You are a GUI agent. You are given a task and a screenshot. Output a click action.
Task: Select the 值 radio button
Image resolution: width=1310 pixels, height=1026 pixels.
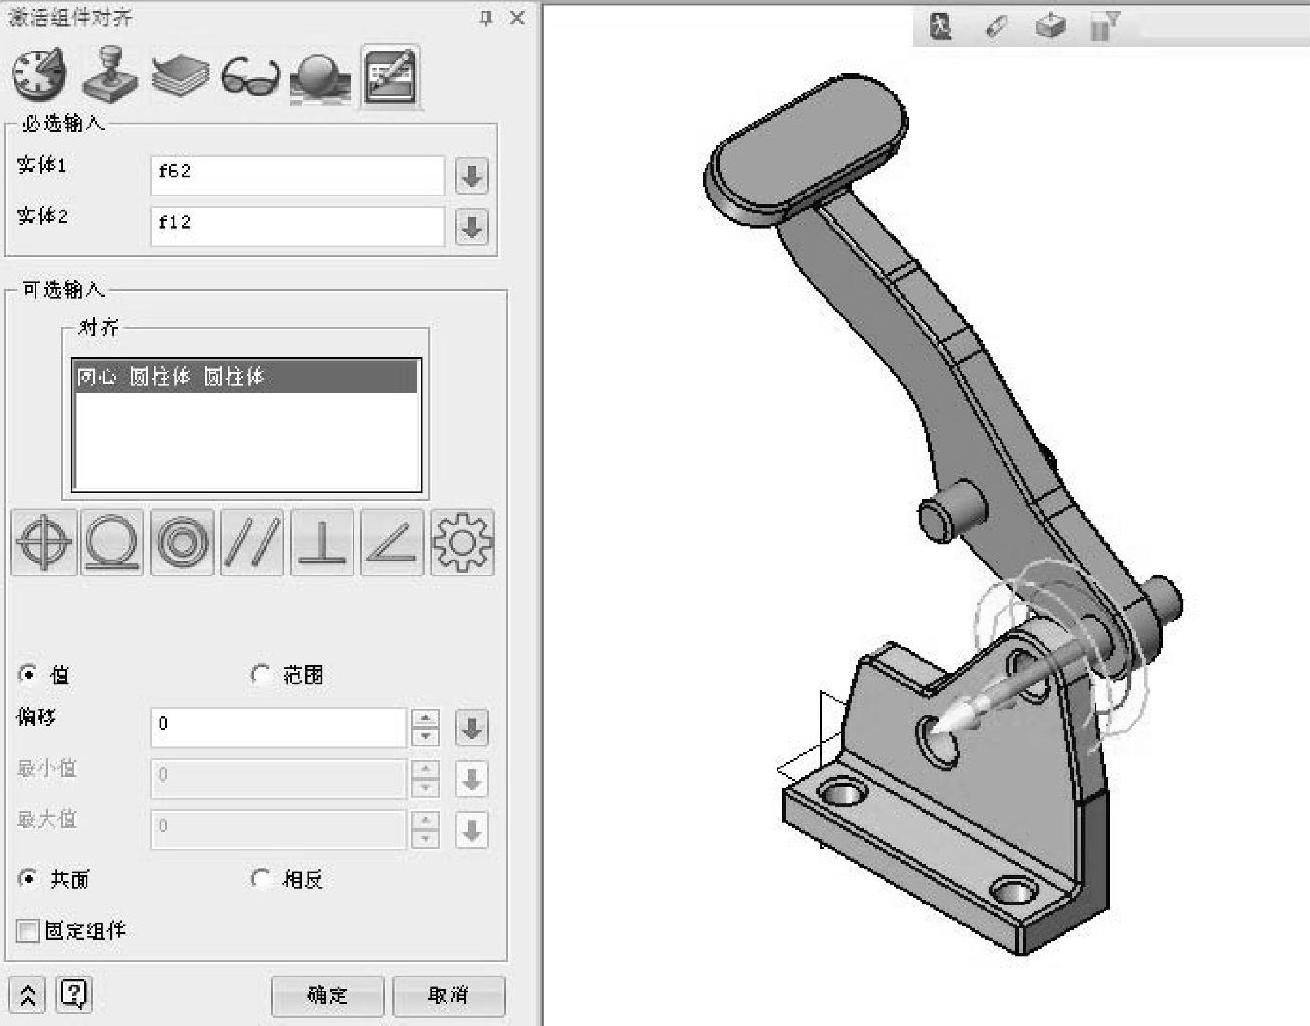point(28,674)
